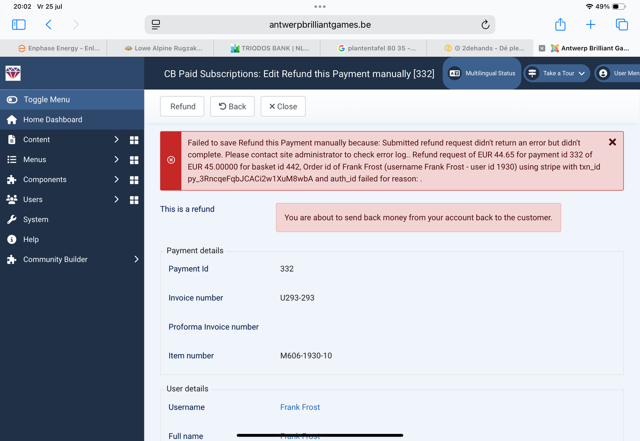Expand Menus submenu chevron
The image size is (640, 441).
click(x=116, y=160)
